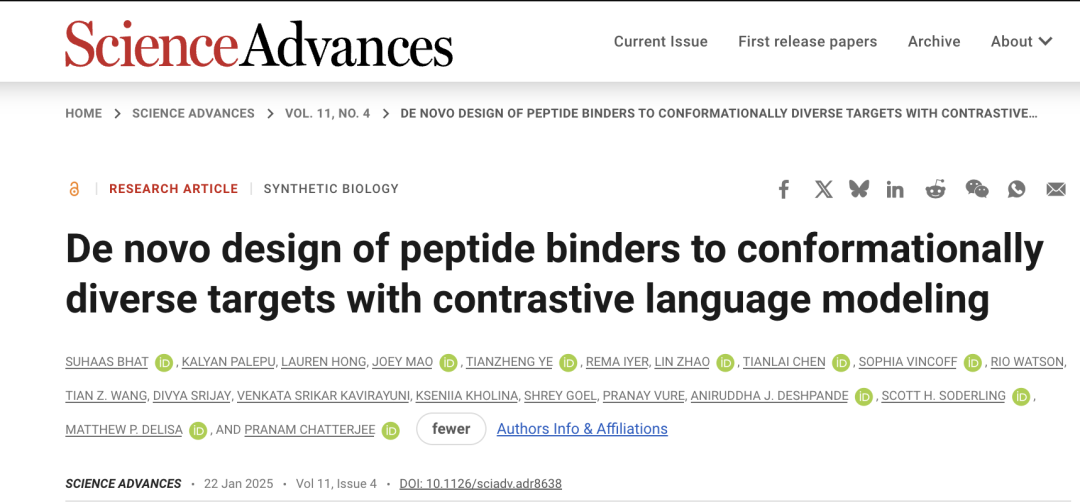Open the article DOI link
The height and width of the screenshot is (503, 1080).
pyautogui.click(x=481, y=484)
